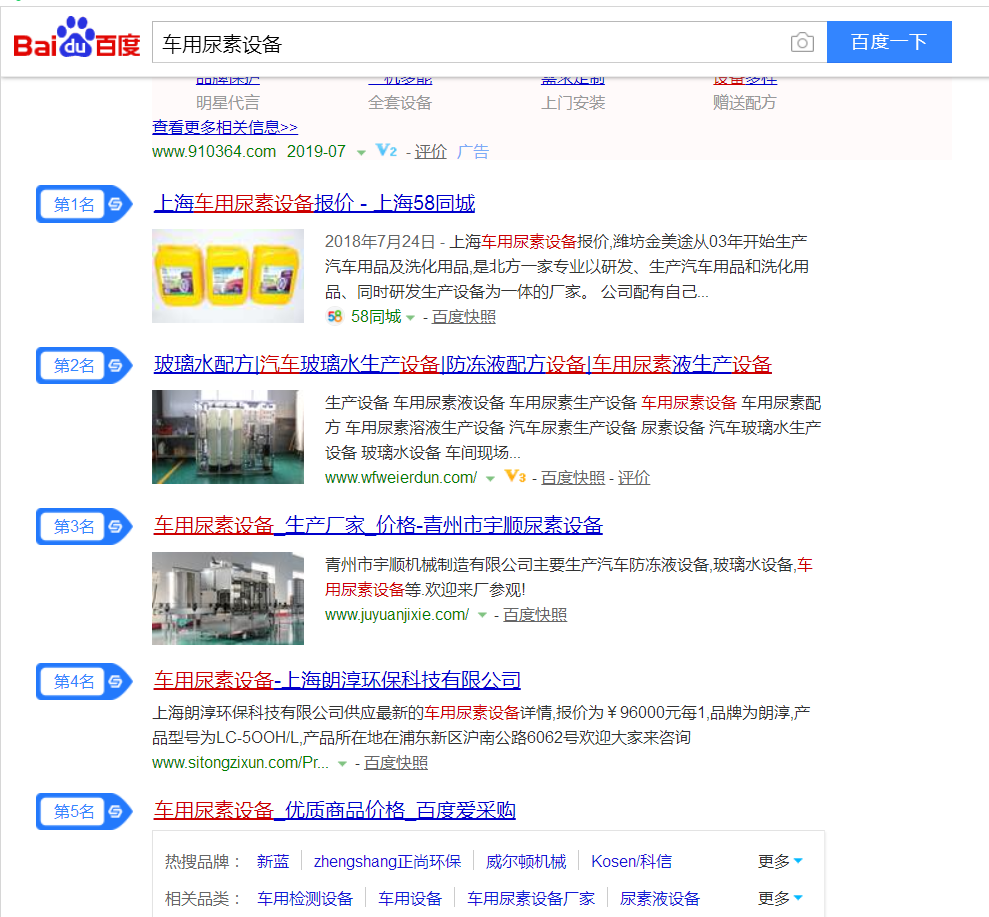Click the 第4名 rank badge icon

pyautogui.click(x=84, y=681)
